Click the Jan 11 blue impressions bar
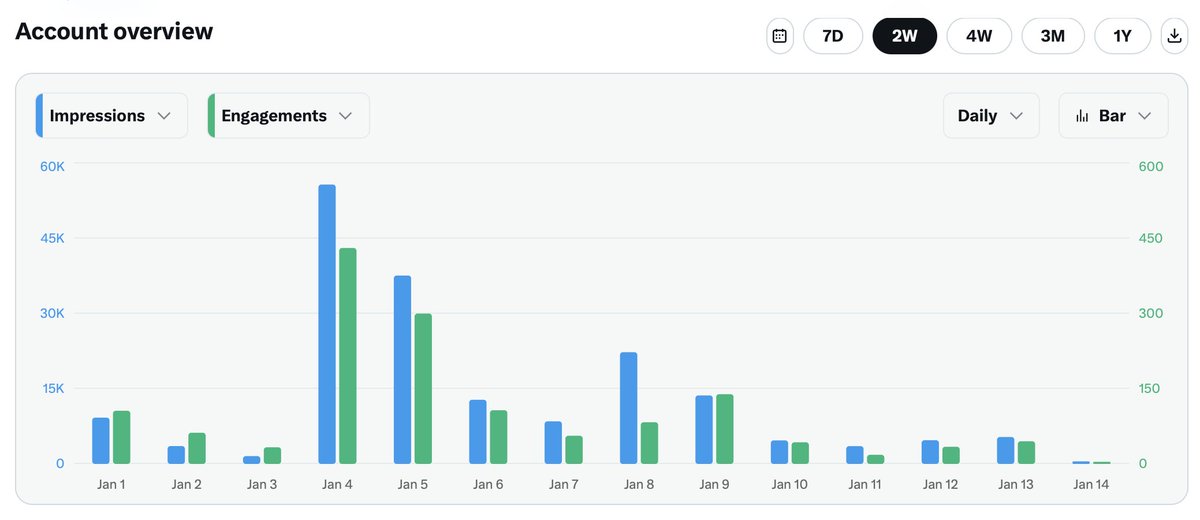The image size is (1200, 520). click(854, 455)
